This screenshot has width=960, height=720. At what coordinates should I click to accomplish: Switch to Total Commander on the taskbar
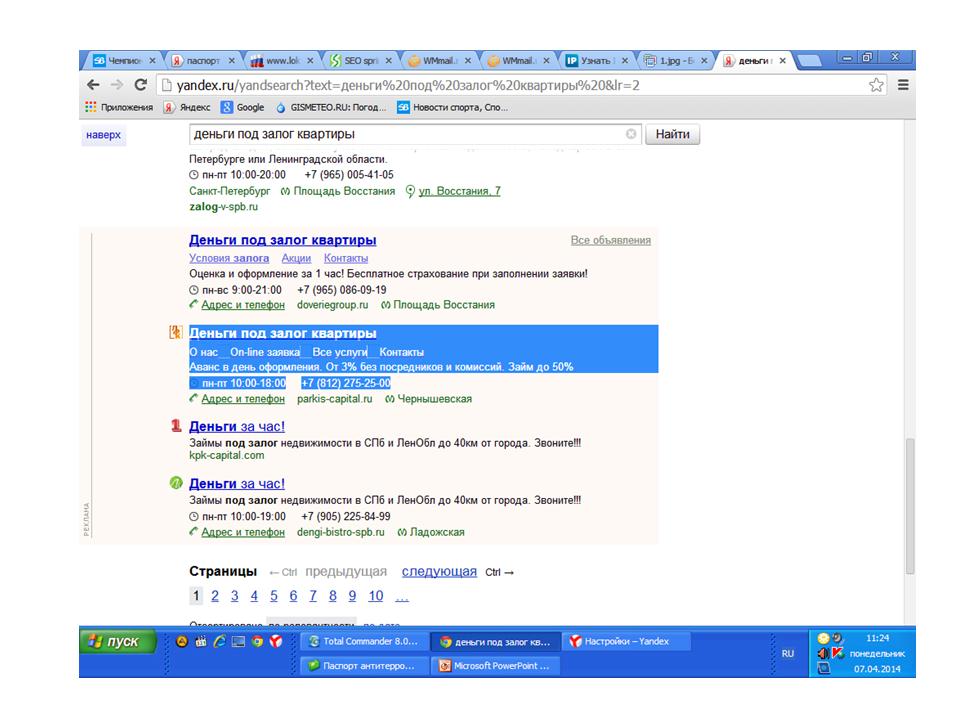tap(364, 641)
